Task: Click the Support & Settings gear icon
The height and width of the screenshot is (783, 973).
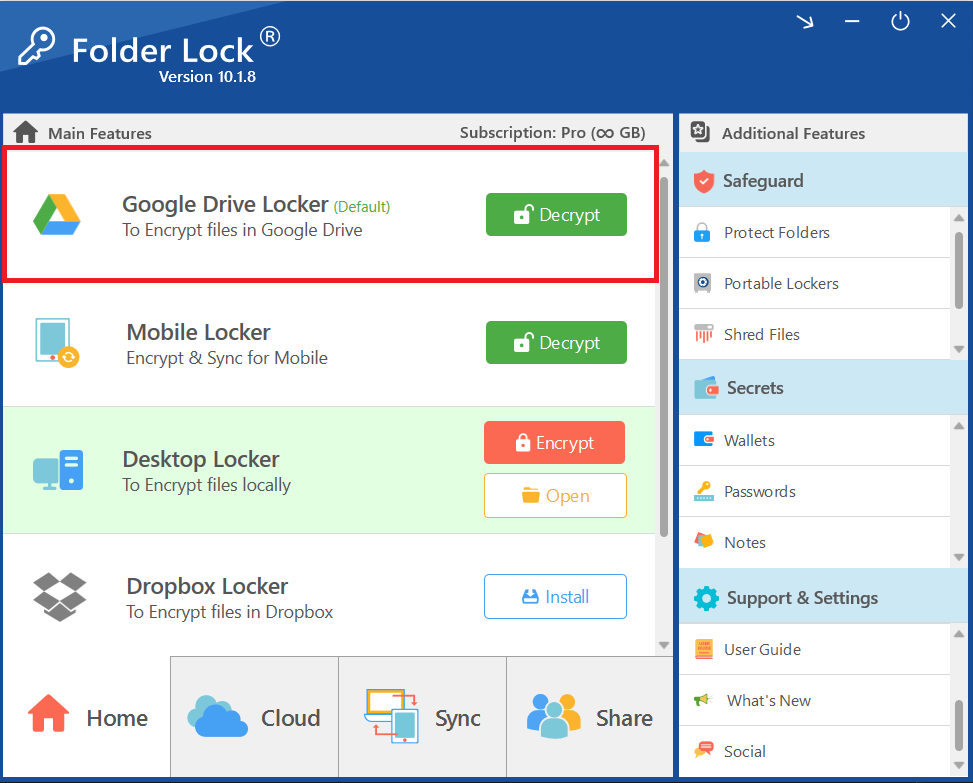Action: point(706,598)
